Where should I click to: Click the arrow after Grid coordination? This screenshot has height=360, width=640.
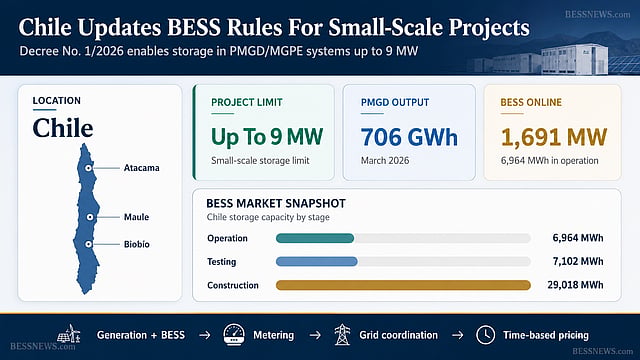pos(458,335)
